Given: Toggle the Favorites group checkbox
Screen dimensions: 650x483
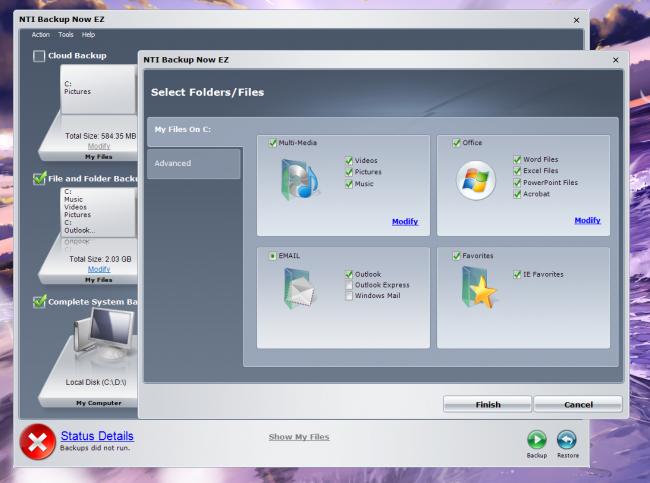Looking at the screenshot, I should pyautogui.click(x=456, y=256).
